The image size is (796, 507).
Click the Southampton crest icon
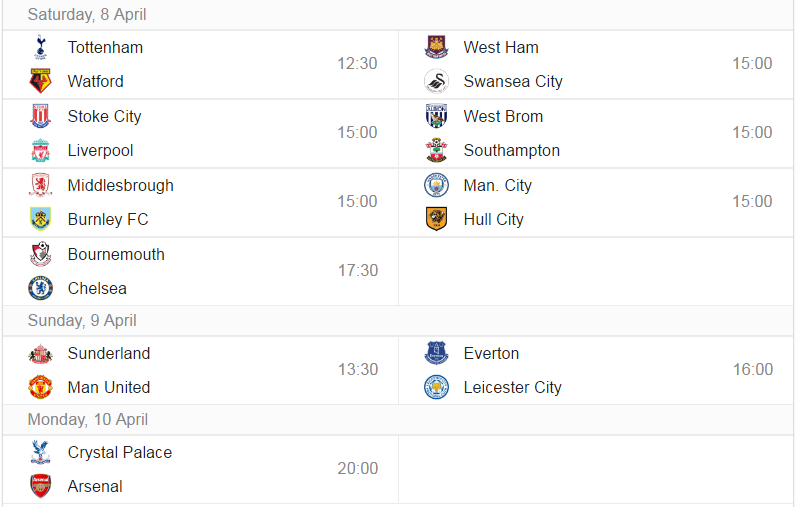click(x=437, y=150)
